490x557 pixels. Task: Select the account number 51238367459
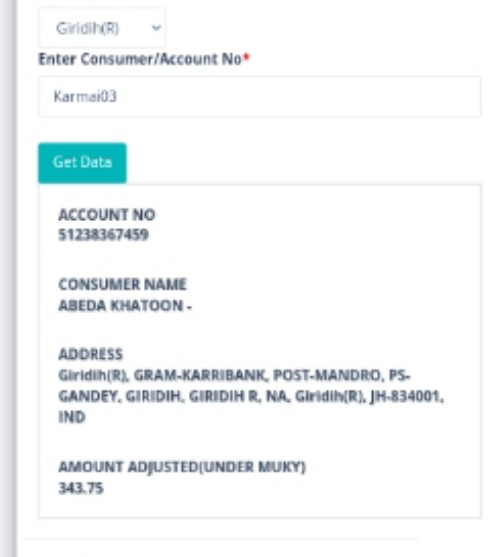(103, 235)
